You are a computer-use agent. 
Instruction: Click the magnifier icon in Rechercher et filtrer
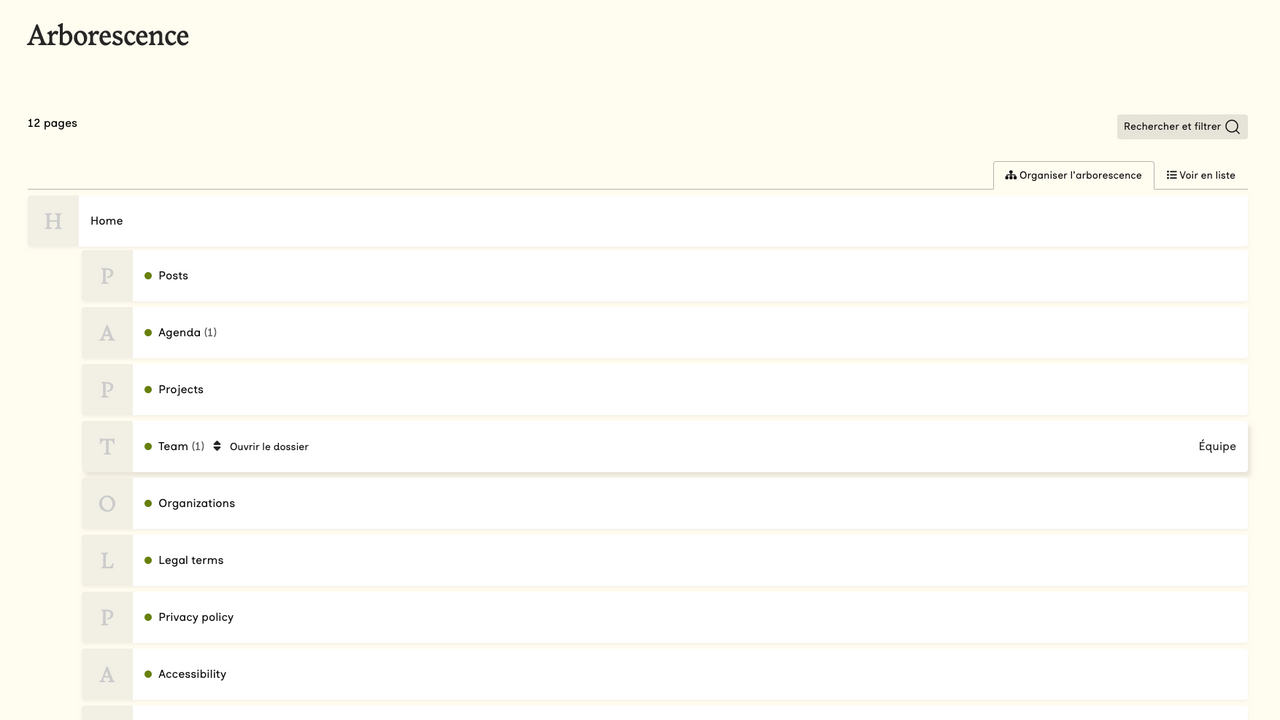tap(1232, 127)
